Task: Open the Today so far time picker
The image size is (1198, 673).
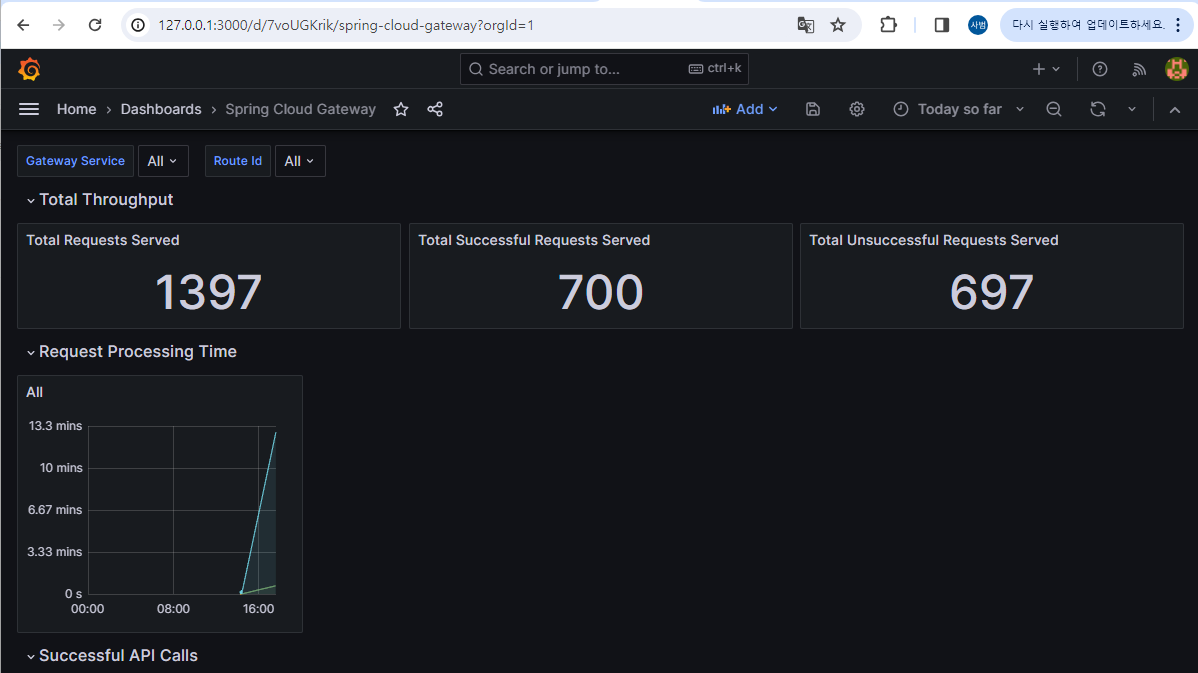Action: tap(958, 109)
